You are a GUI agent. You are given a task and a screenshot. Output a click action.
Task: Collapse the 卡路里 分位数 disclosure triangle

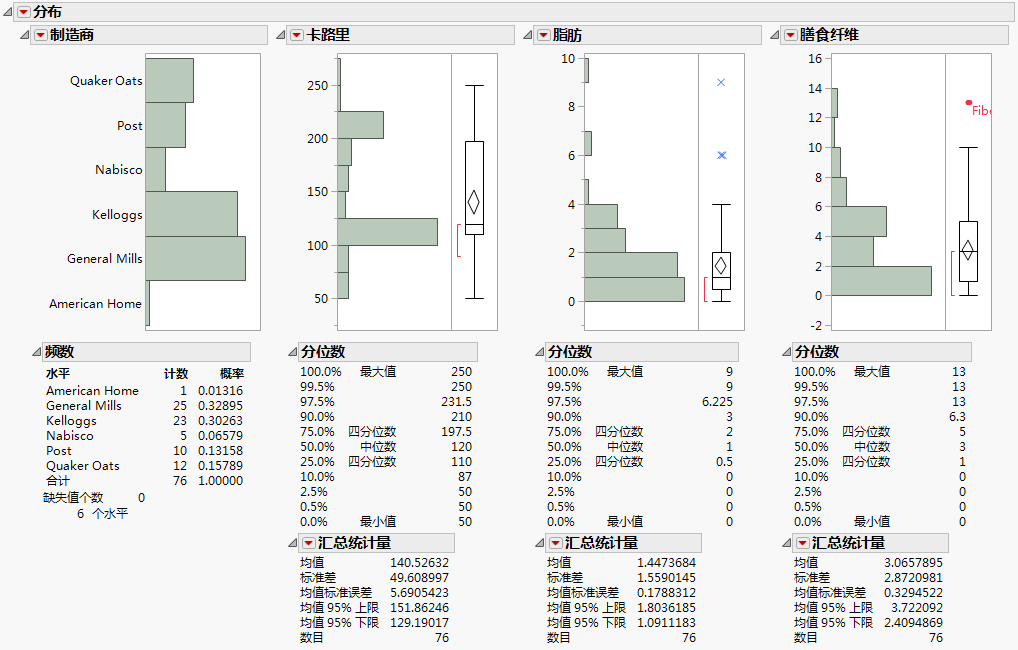pyautogui.click(x=293, y=352)
